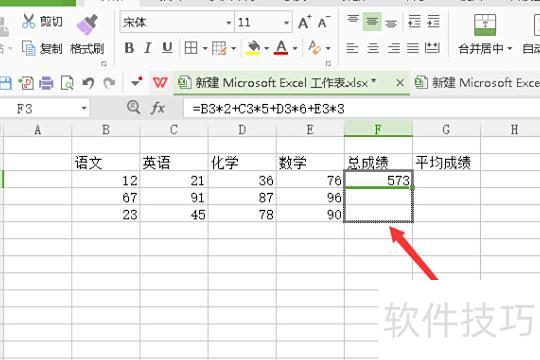
Task: Align text right
Action: 393,48
